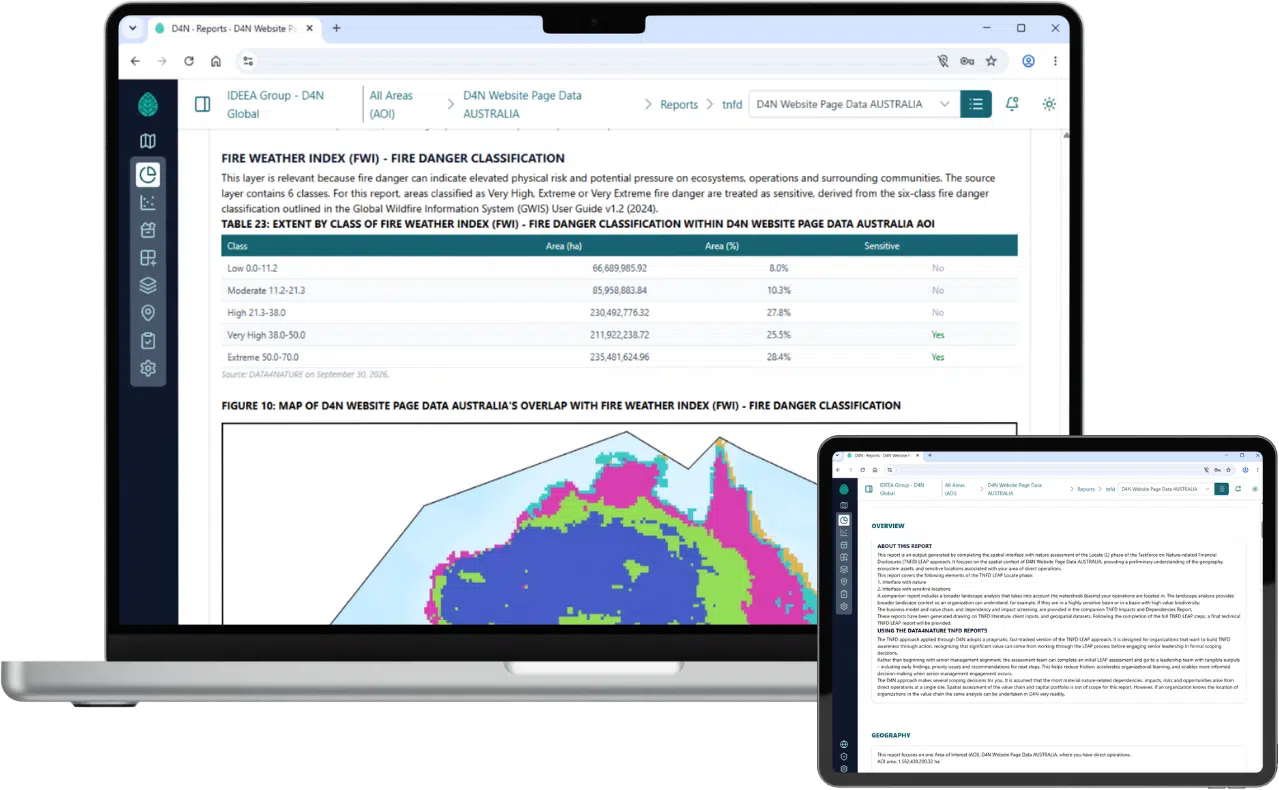Open the Map view icon in laptop sidebar

(x=148, y=141)
